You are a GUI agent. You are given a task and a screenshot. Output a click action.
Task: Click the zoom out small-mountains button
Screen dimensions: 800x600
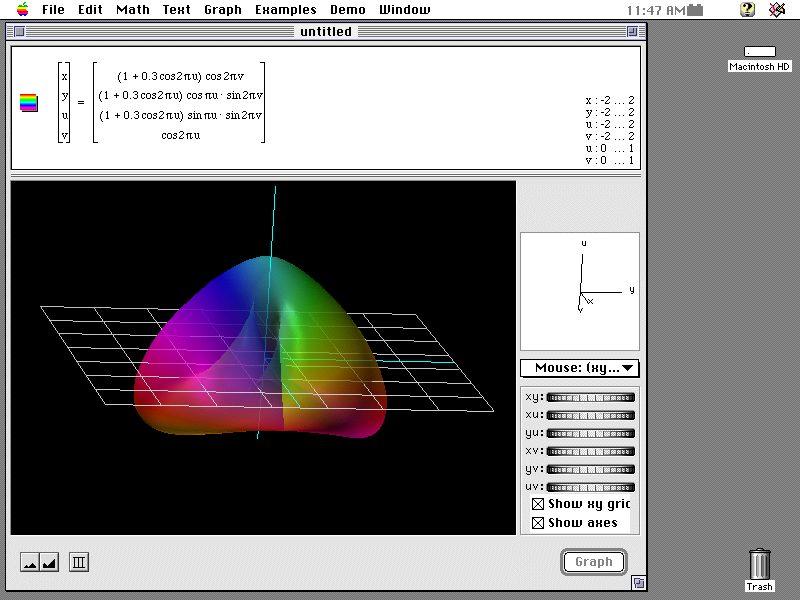pos(30,562)
